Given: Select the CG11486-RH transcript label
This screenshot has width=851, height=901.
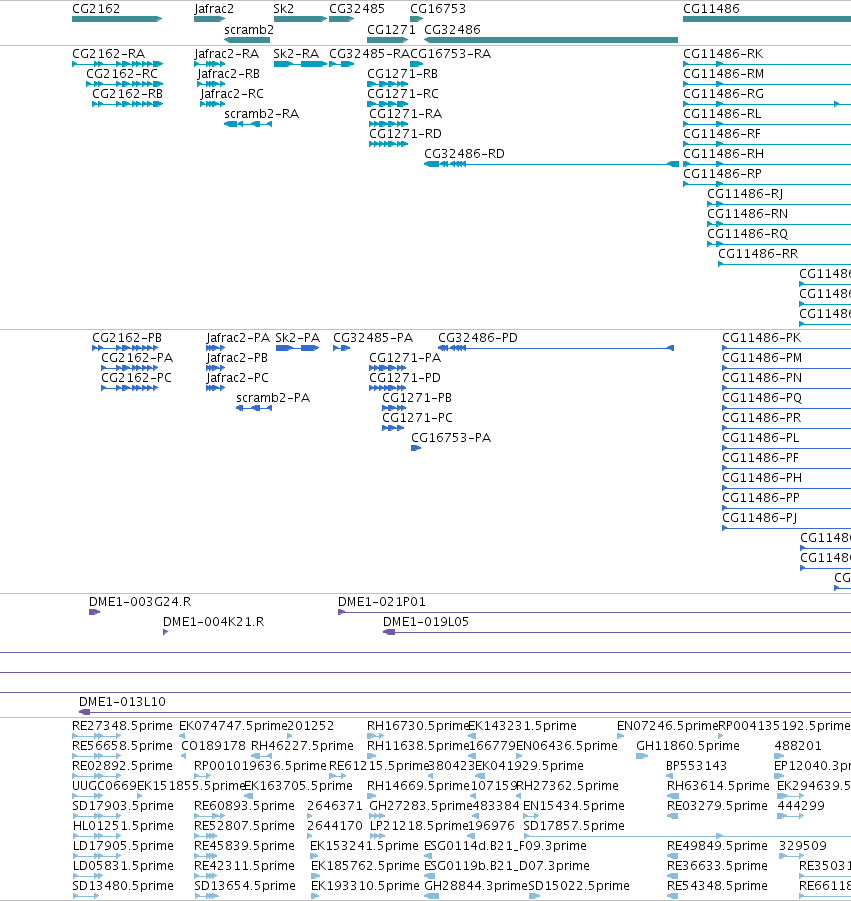Looking at the screenshot, I should [x=723, y=153].
